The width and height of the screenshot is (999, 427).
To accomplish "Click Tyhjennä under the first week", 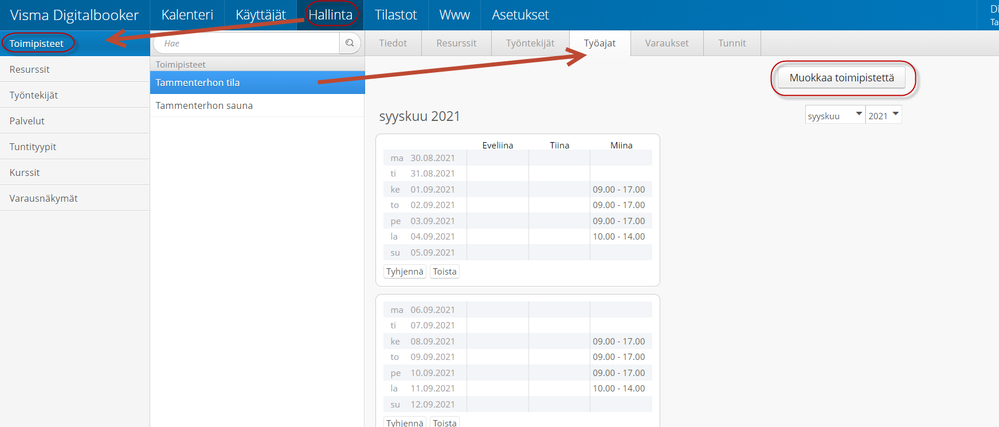I will coord(405,271).
